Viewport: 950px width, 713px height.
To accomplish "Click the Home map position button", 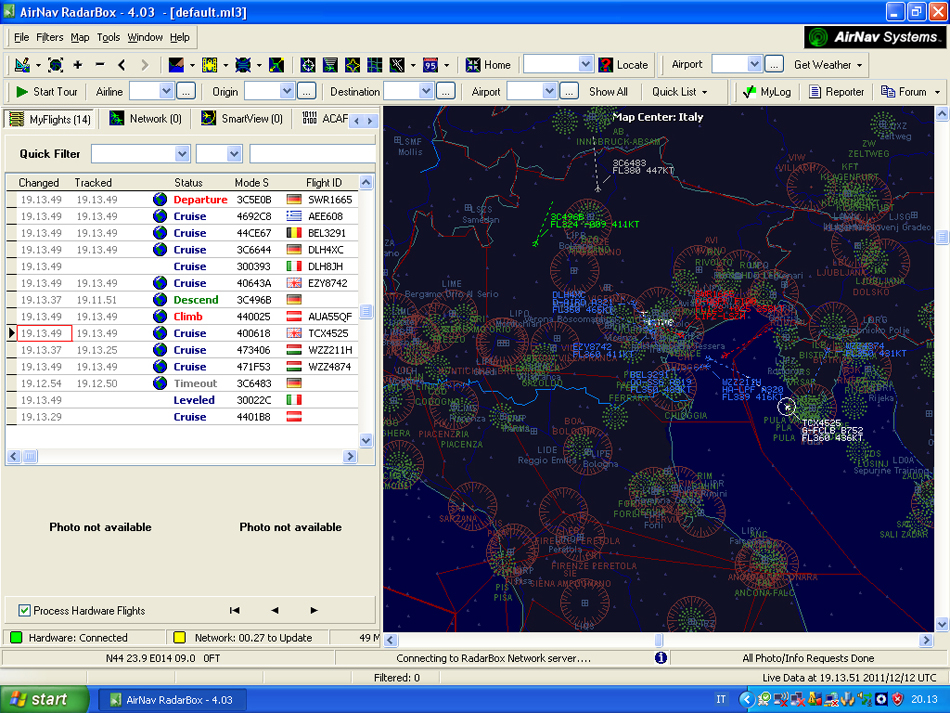I will (488, 65).
